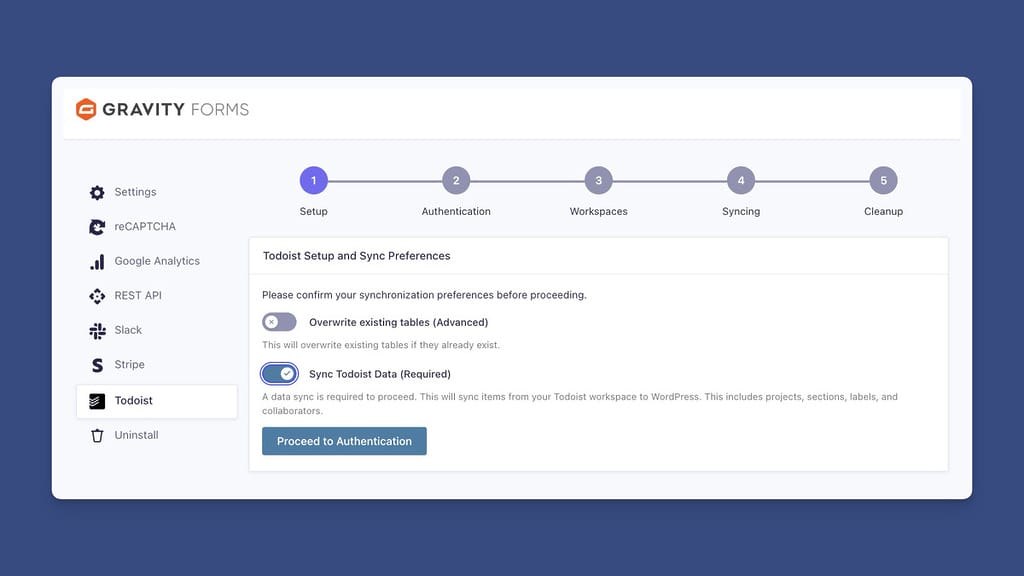1024x576 pixels.
Task: Select the Todoist icon
Action: [x=96, y=400]
